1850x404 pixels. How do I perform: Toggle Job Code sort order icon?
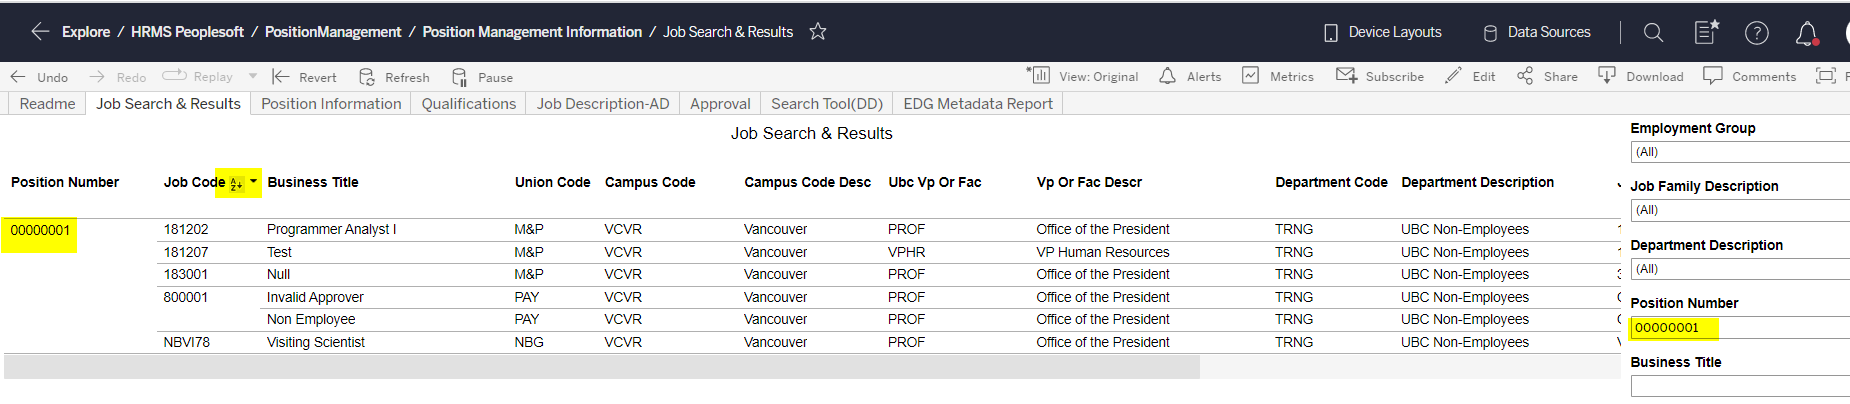(x=236, y=184)
